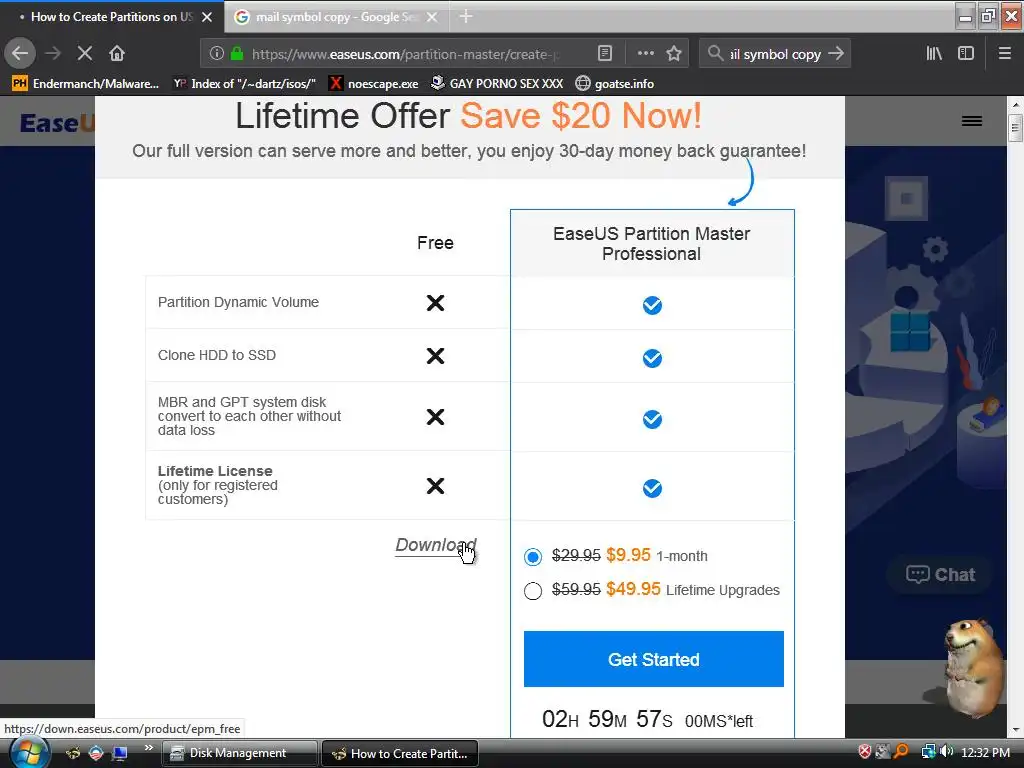
Task: Bookmark this page with star icon
Action: pyautogui.click(x=674, y=53)
